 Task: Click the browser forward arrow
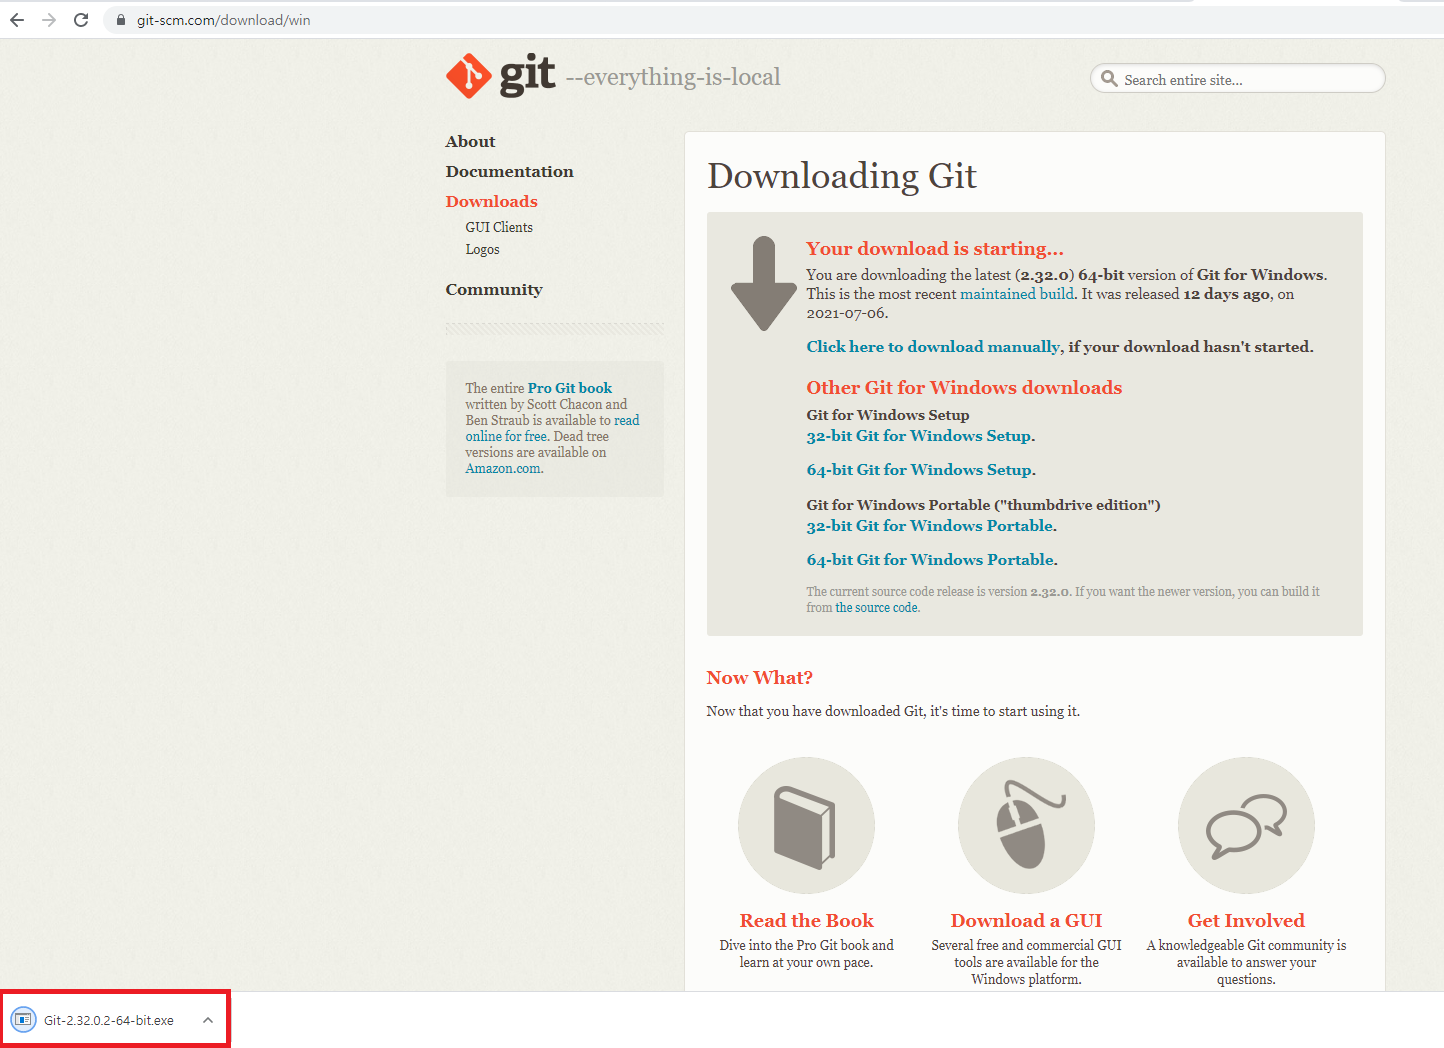coord(49,20)
